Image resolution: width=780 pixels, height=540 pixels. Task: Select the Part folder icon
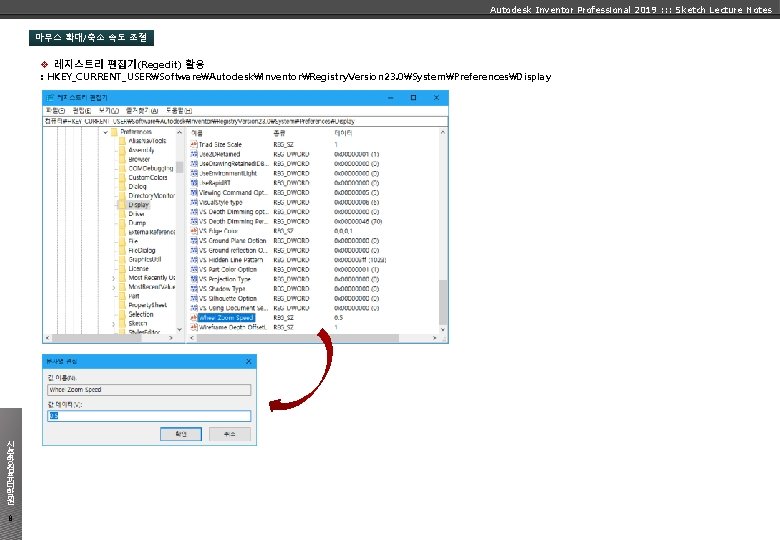pyautogui.click(x=122, y=296)
